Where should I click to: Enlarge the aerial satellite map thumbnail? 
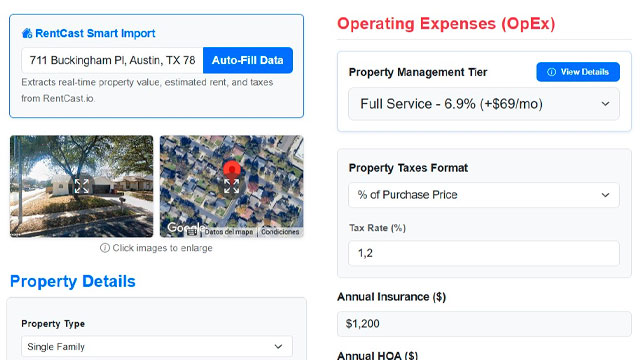(231, 186)
